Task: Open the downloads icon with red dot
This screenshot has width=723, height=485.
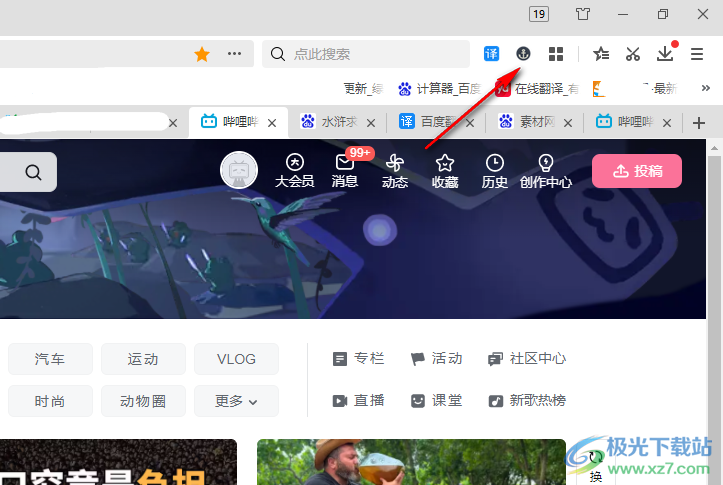Action: point(665,54)
